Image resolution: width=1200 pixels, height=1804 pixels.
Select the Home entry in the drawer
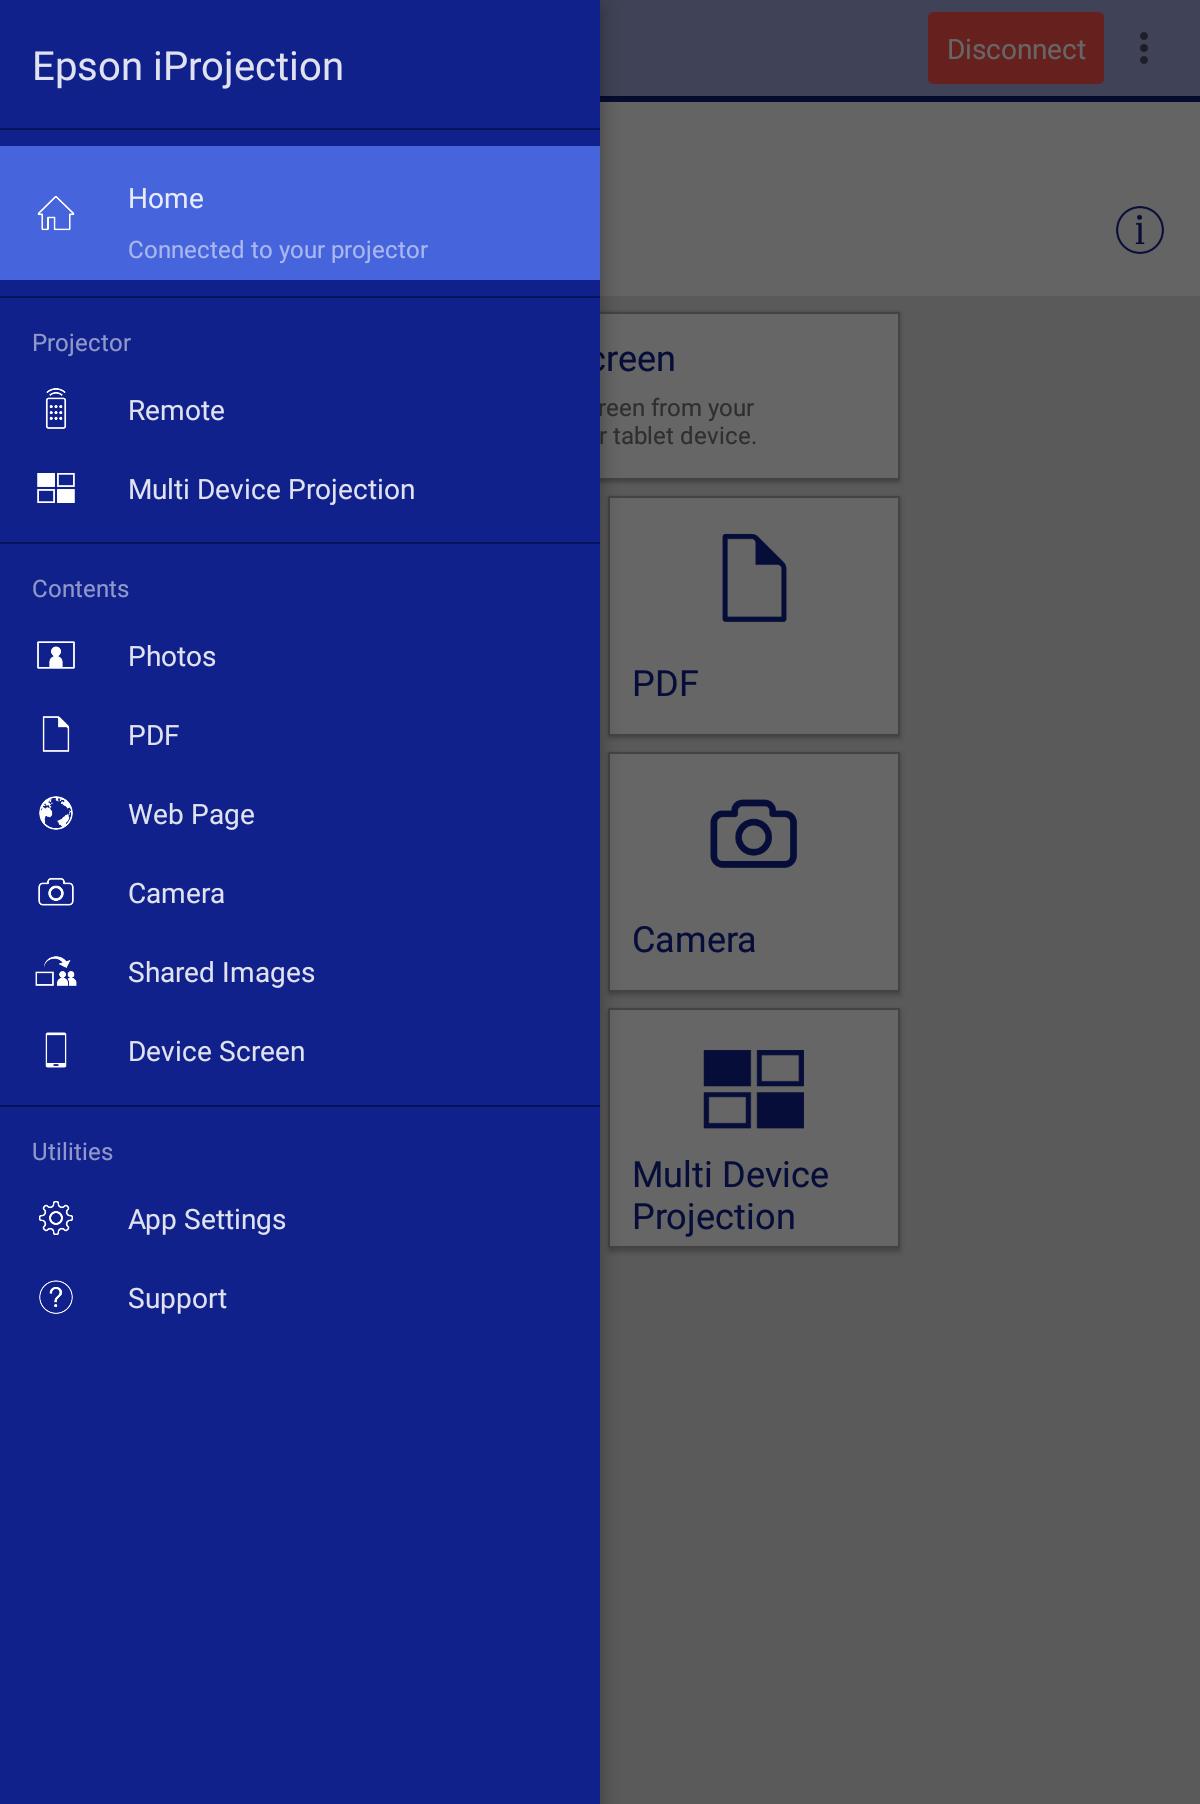click(300, 213)
